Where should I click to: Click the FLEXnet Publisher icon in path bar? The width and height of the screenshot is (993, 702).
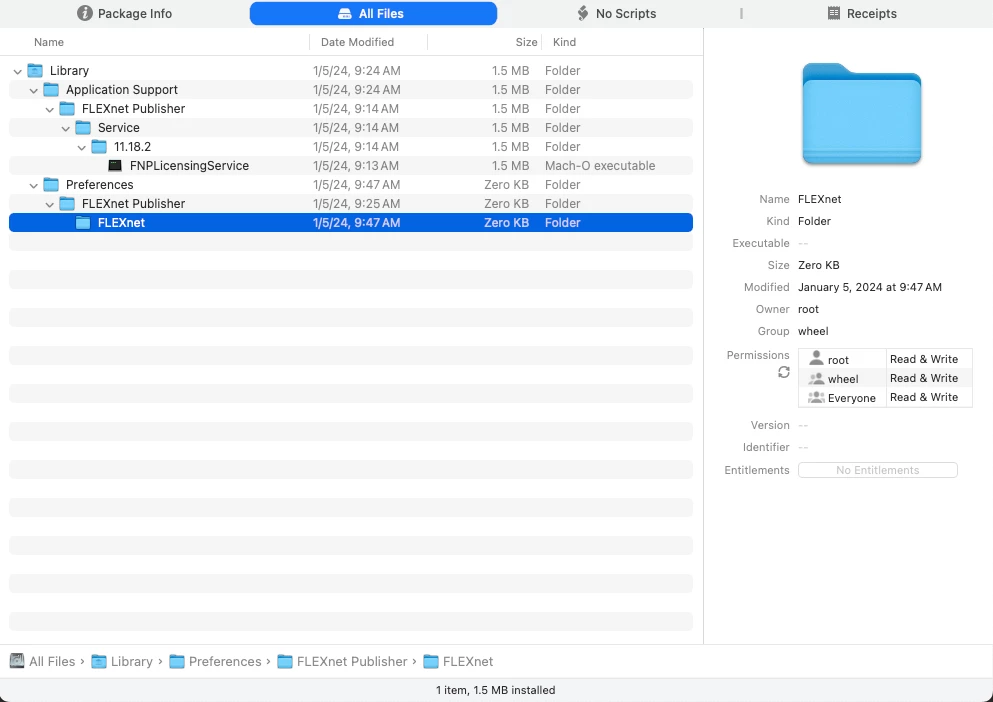coord(285,661)
